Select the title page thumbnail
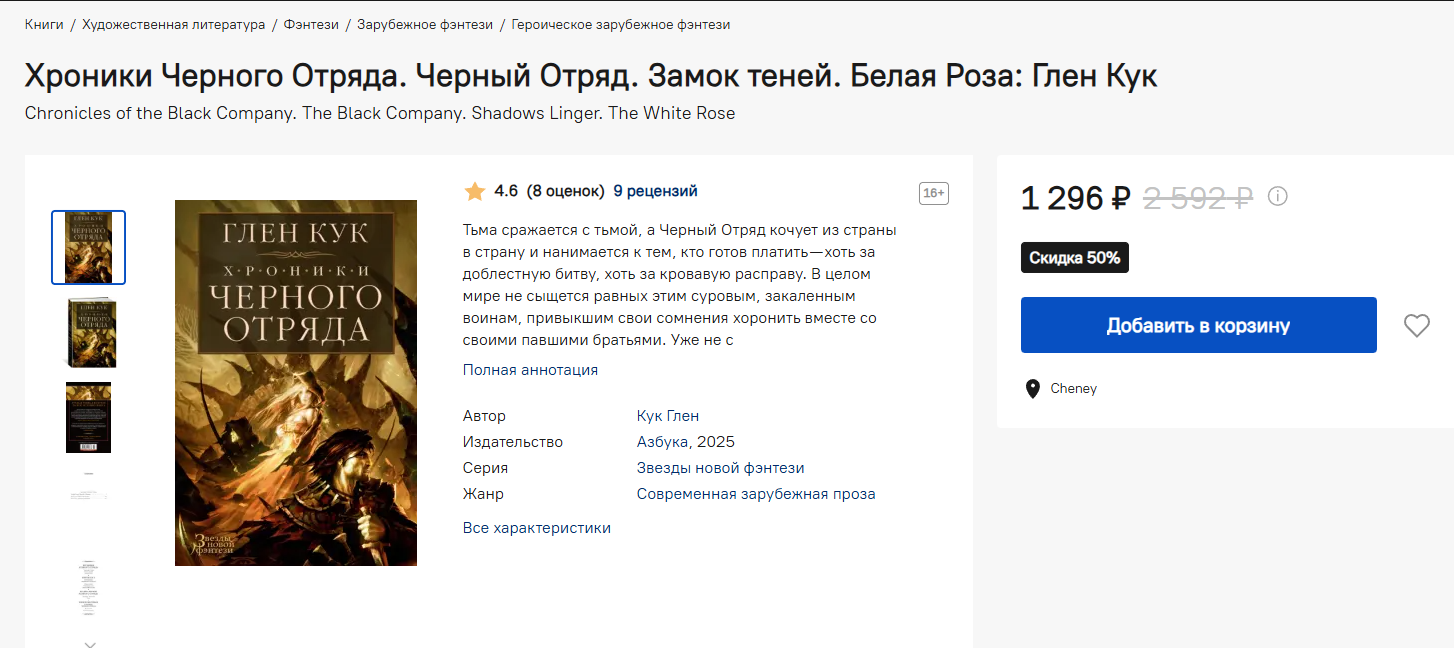This screenshot has height=648, width=1454. (x=89, y=488)
